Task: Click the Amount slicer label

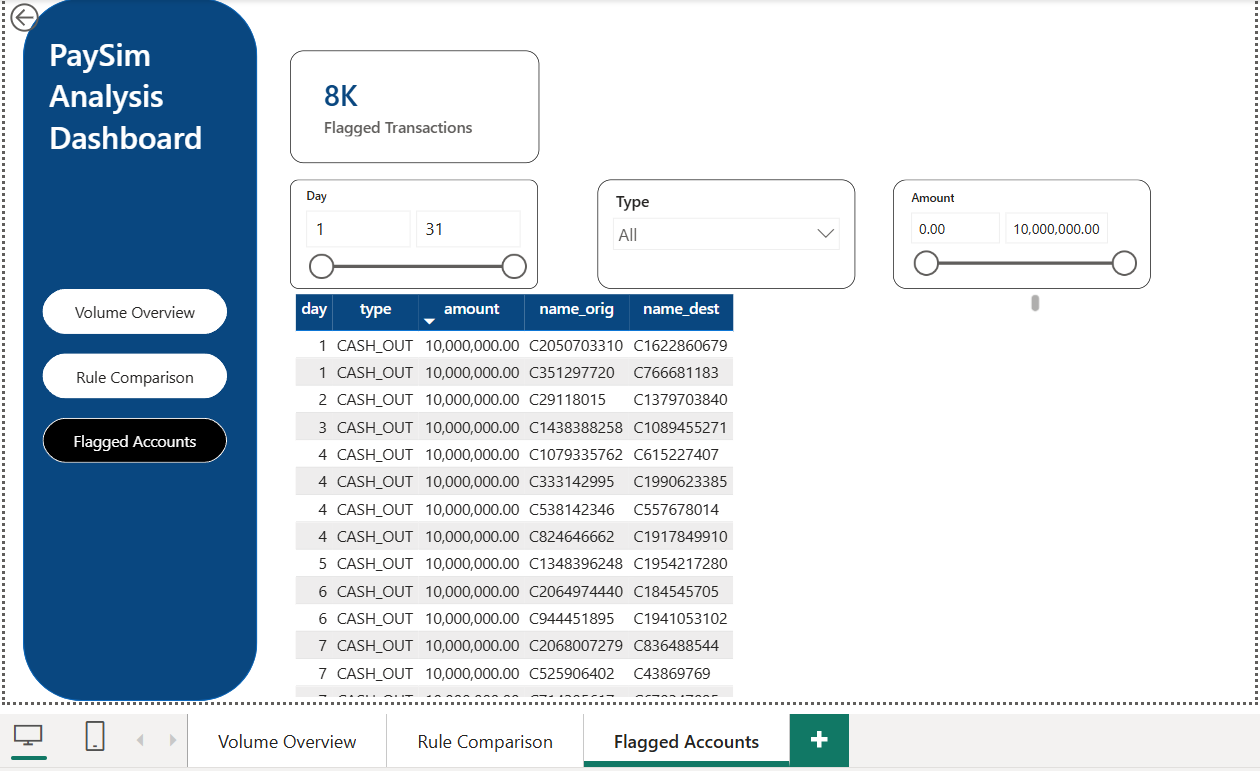Action: [933, 198]
